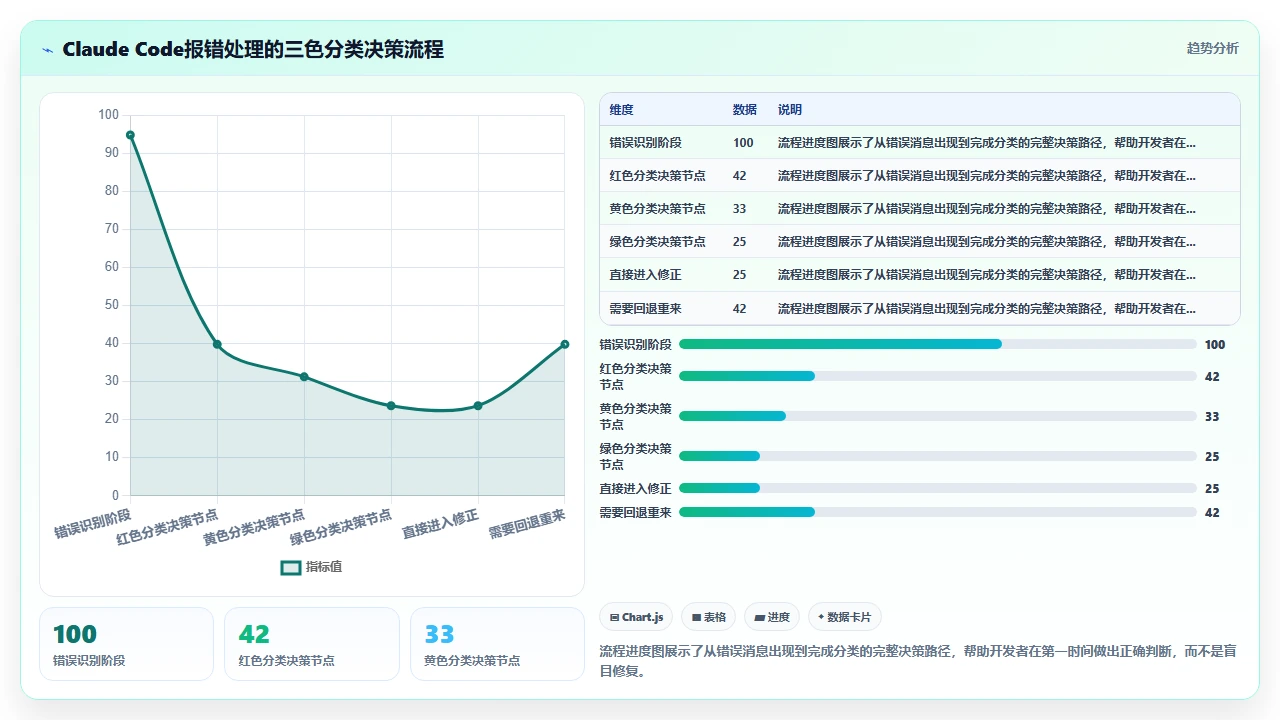Screen dimensions: 1280x720
Task: Click the icon on the Chart.js tag
Action: coord(614,618)
